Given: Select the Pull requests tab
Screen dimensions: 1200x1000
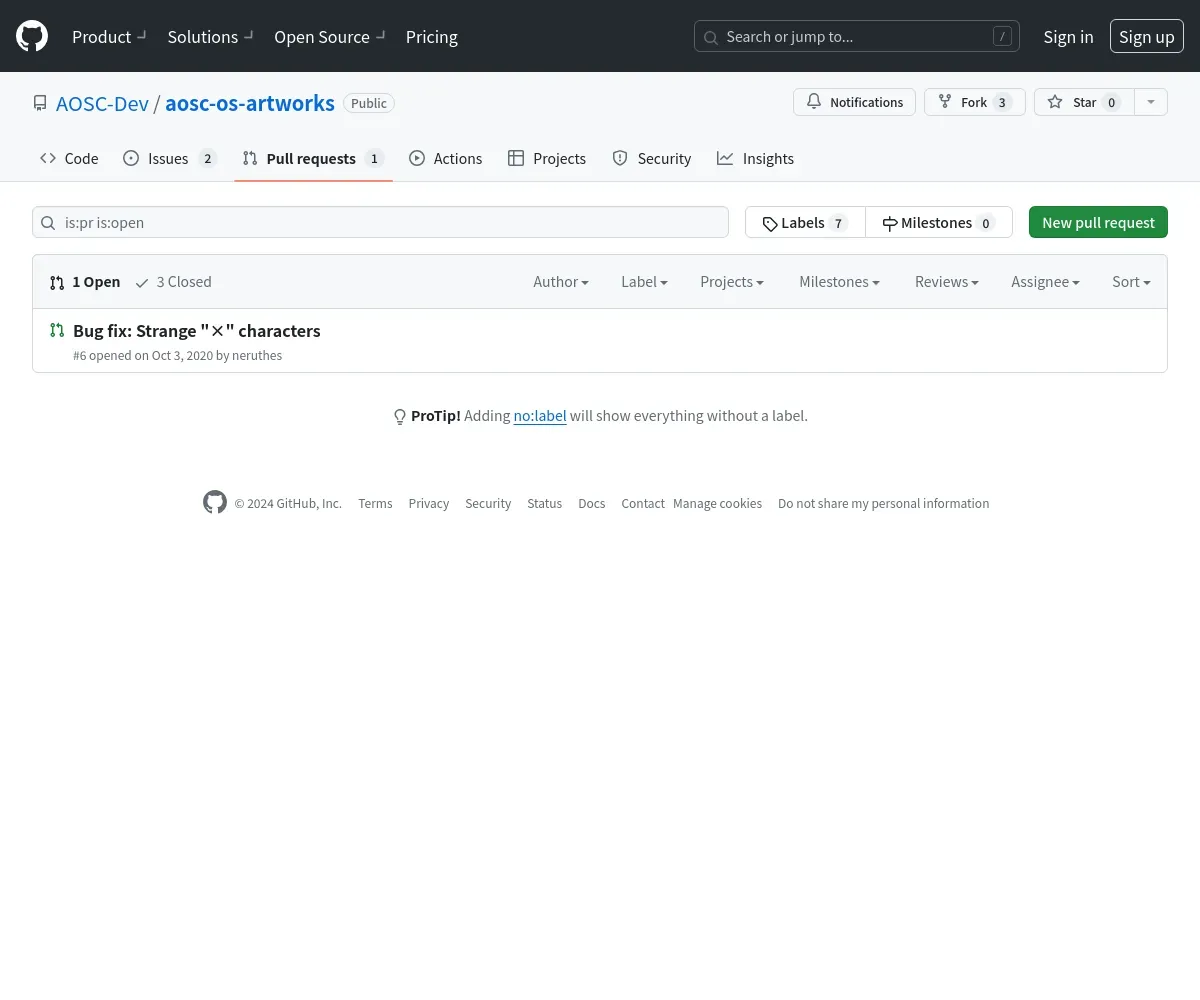Looking at the screenshot, I should 313,158.
